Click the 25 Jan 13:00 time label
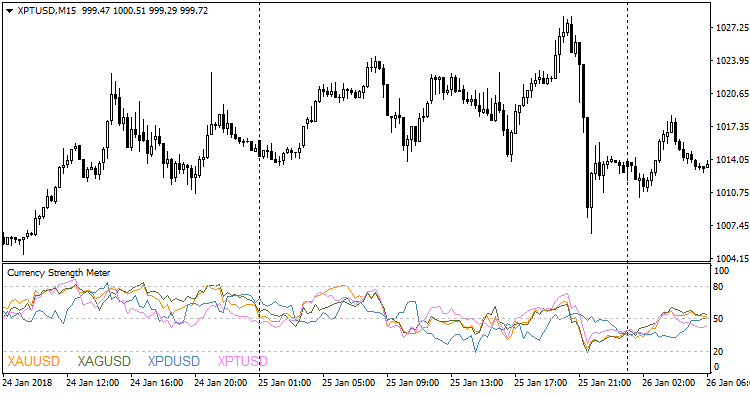The image size is (750, 394). [x=477, y=383]
